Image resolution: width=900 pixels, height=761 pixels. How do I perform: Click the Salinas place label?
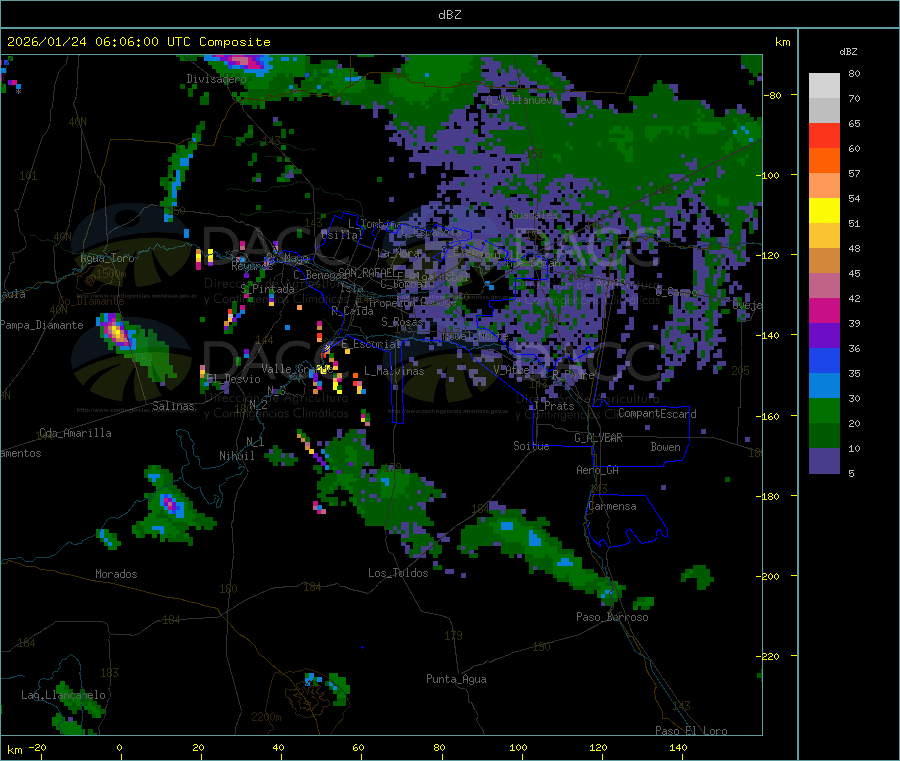click(x=173, y=406)
